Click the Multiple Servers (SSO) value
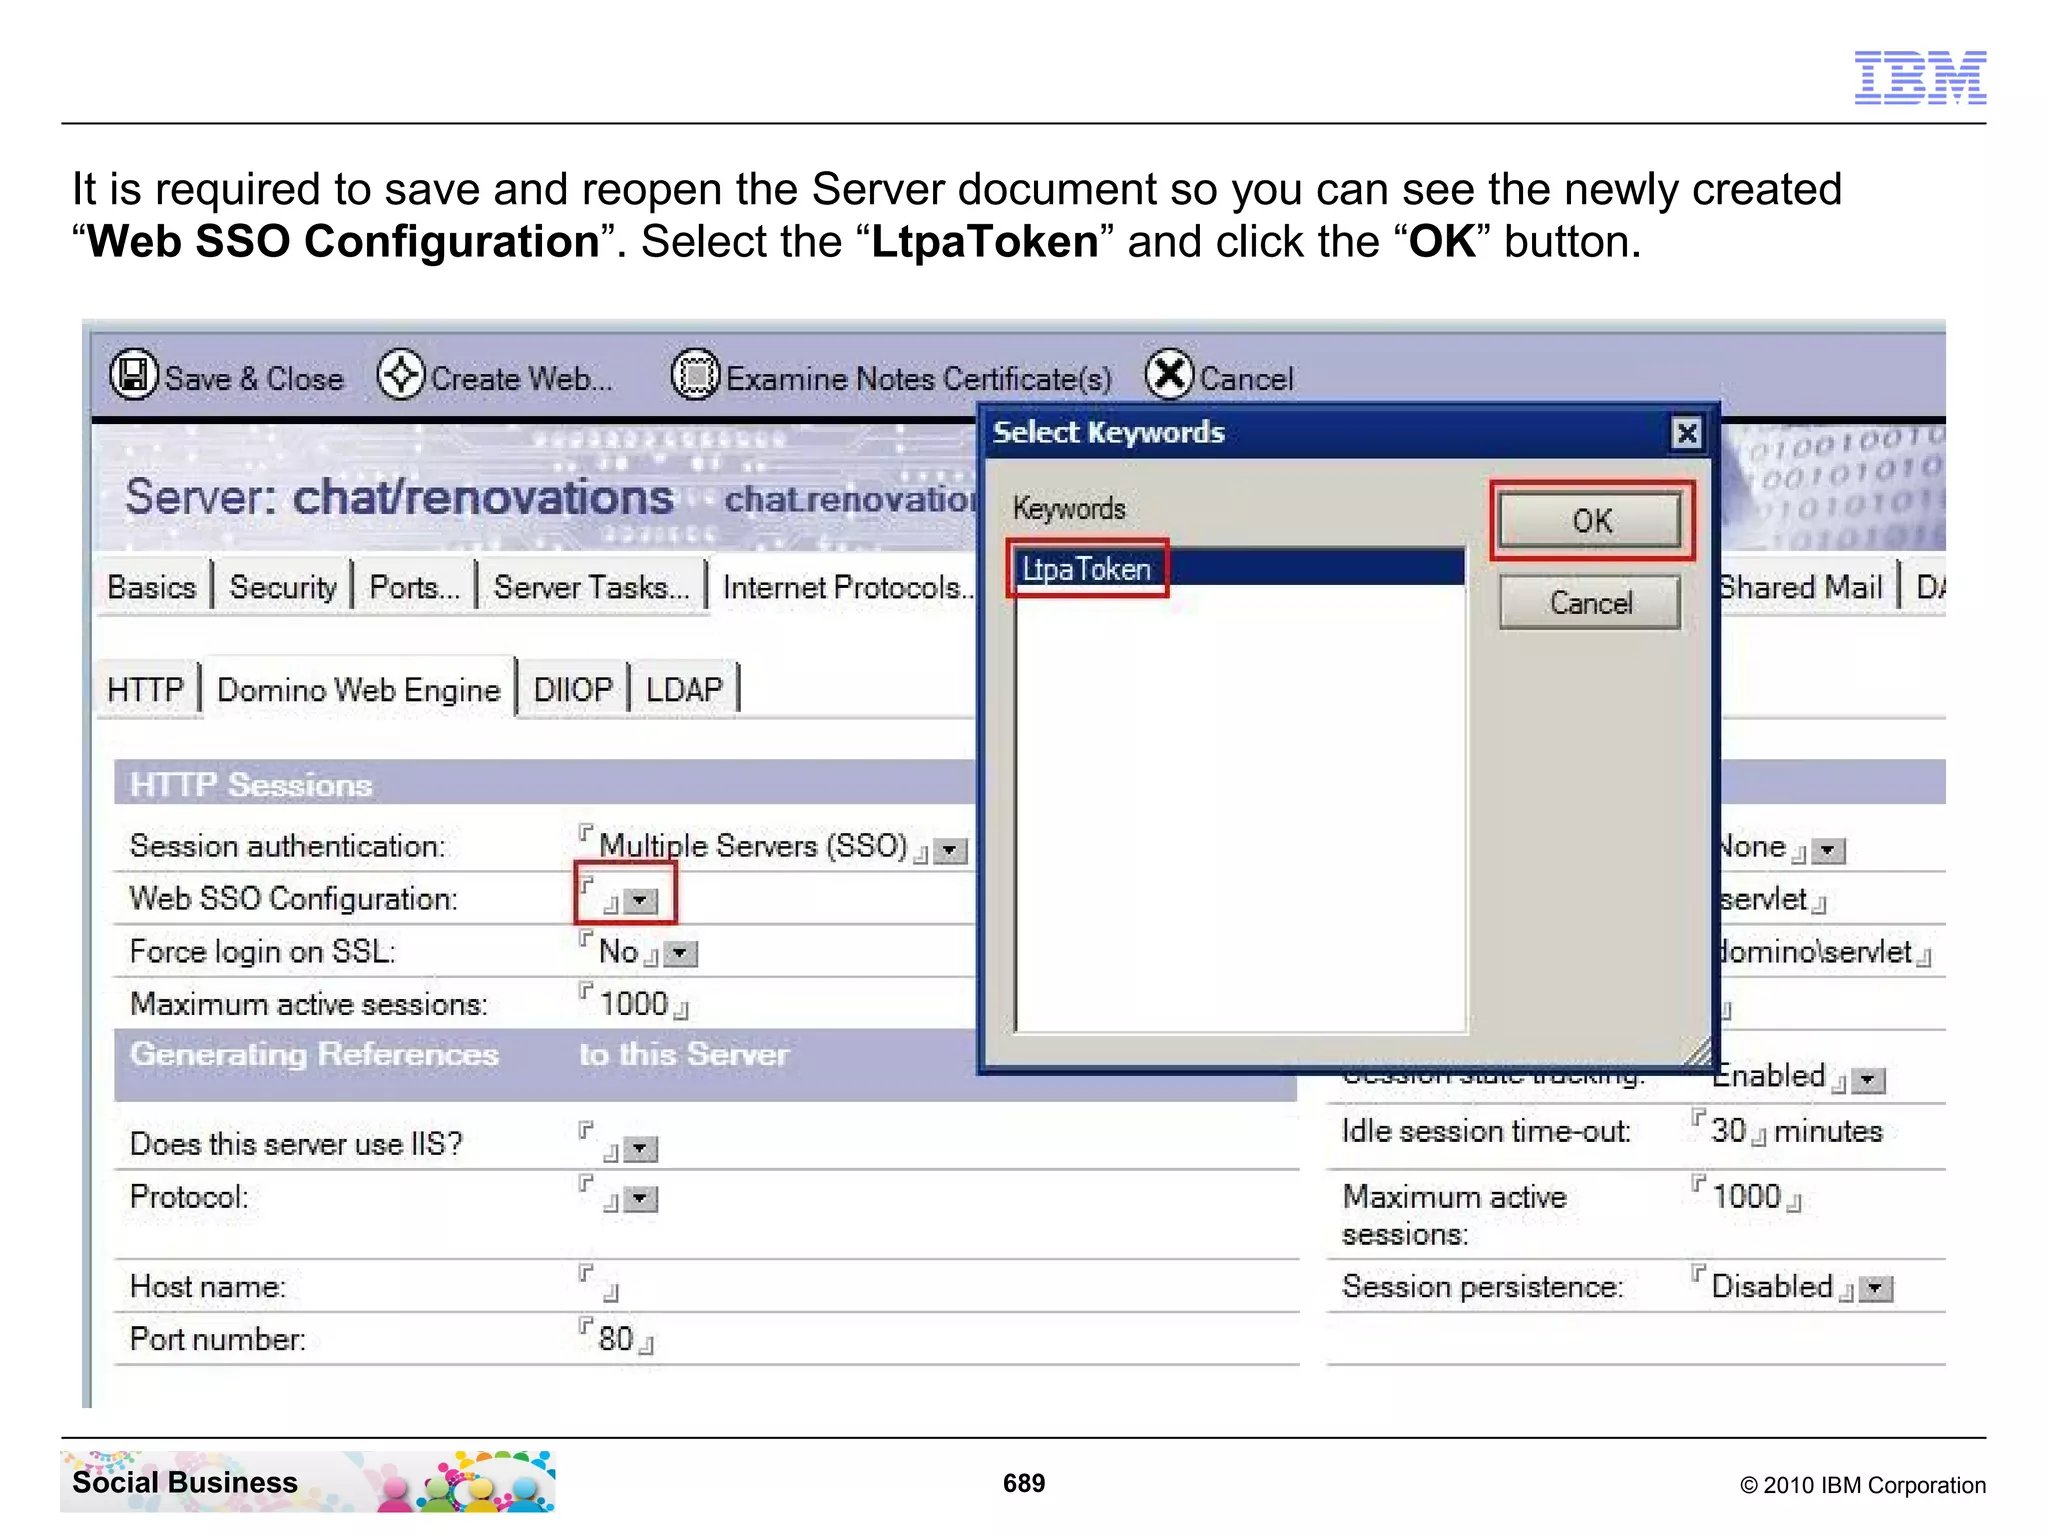 (x=753, y=846)
